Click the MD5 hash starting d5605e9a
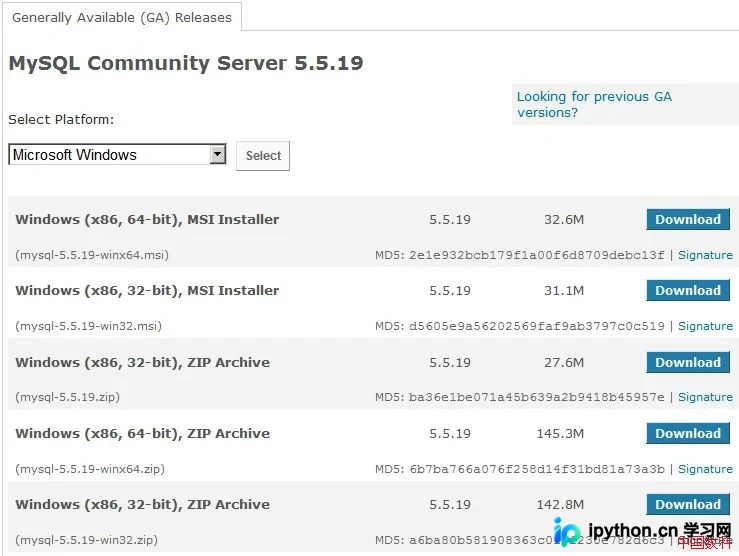 [536, 326]
